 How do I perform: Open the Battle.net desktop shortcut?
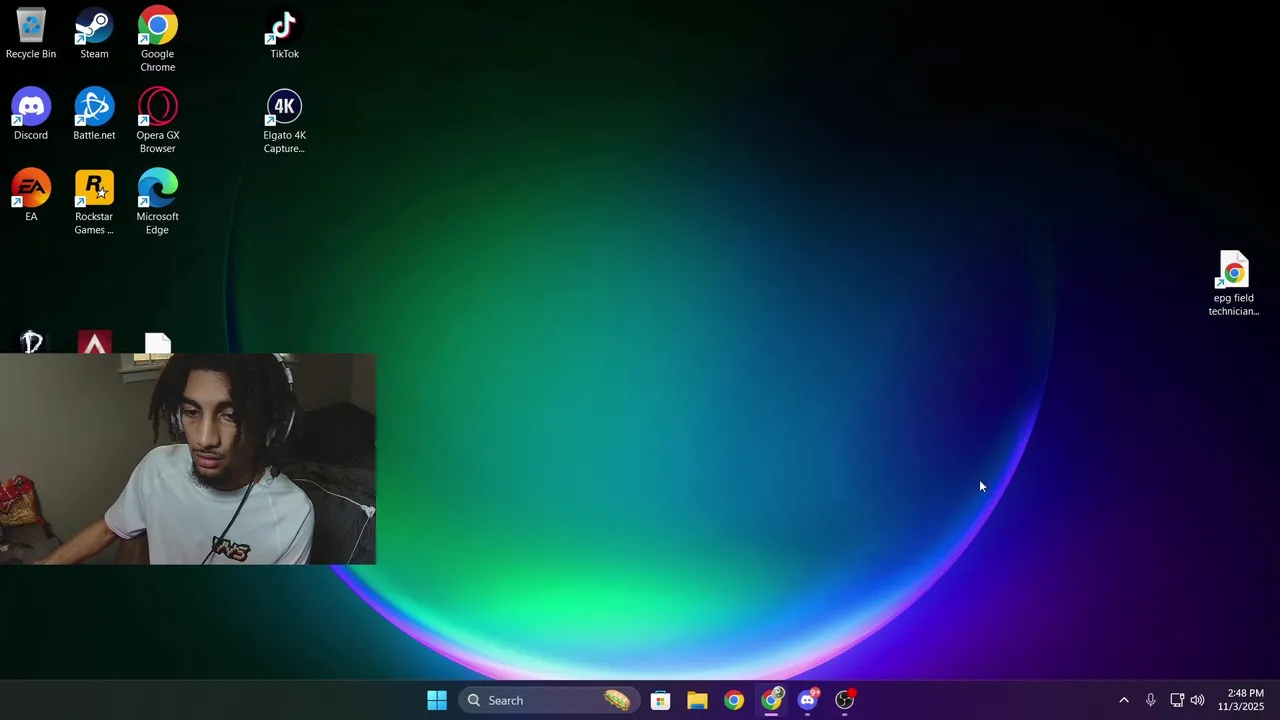coord(94,115)
